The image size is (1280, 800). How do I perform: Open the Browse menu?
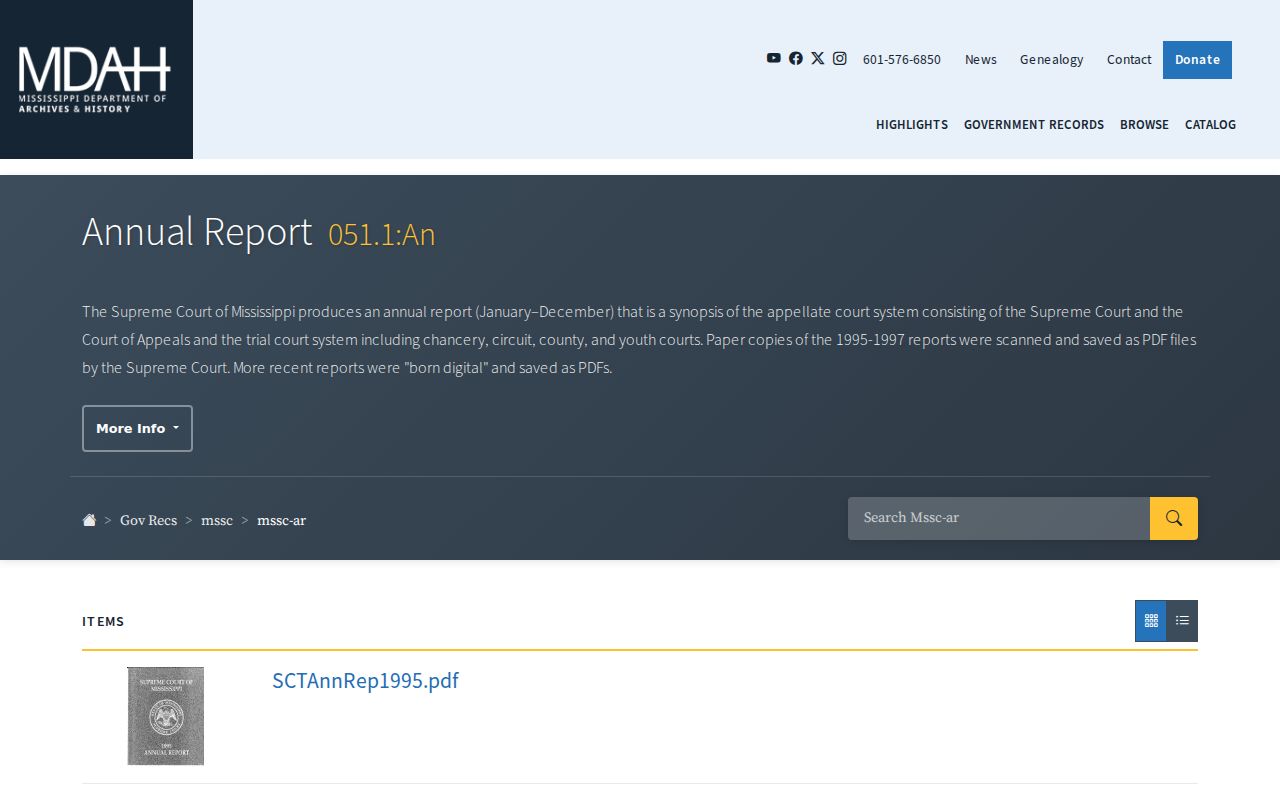(x=1144, y=124)
